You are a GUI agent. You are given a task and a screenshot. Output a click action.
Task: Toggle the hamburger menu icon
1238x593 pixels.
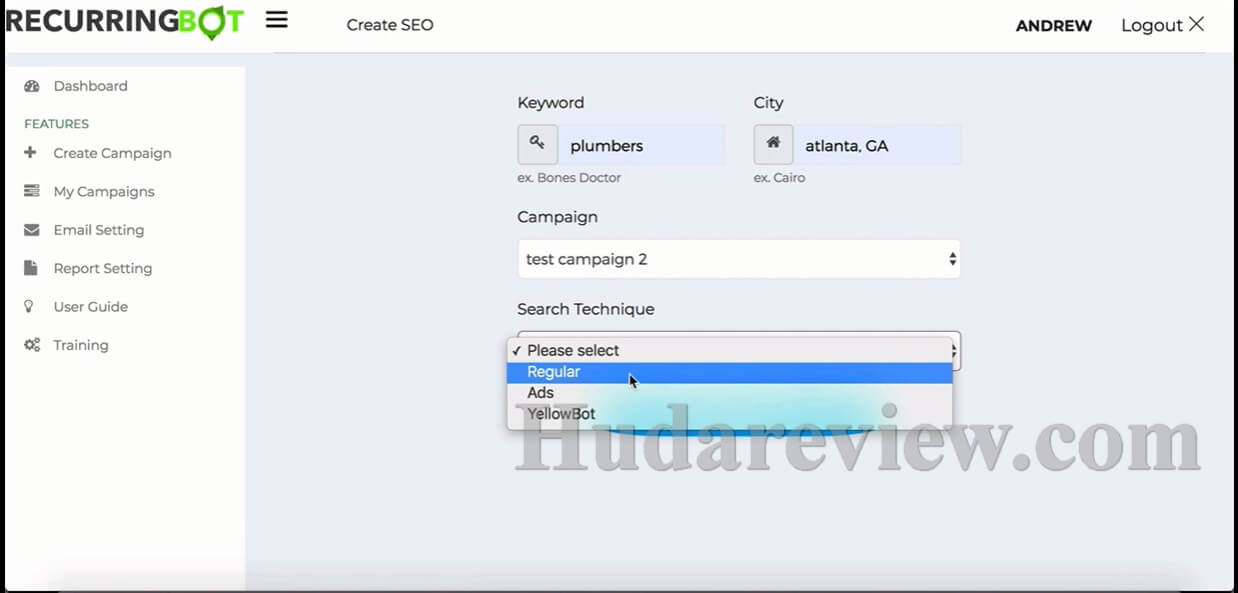click(277, 20)
